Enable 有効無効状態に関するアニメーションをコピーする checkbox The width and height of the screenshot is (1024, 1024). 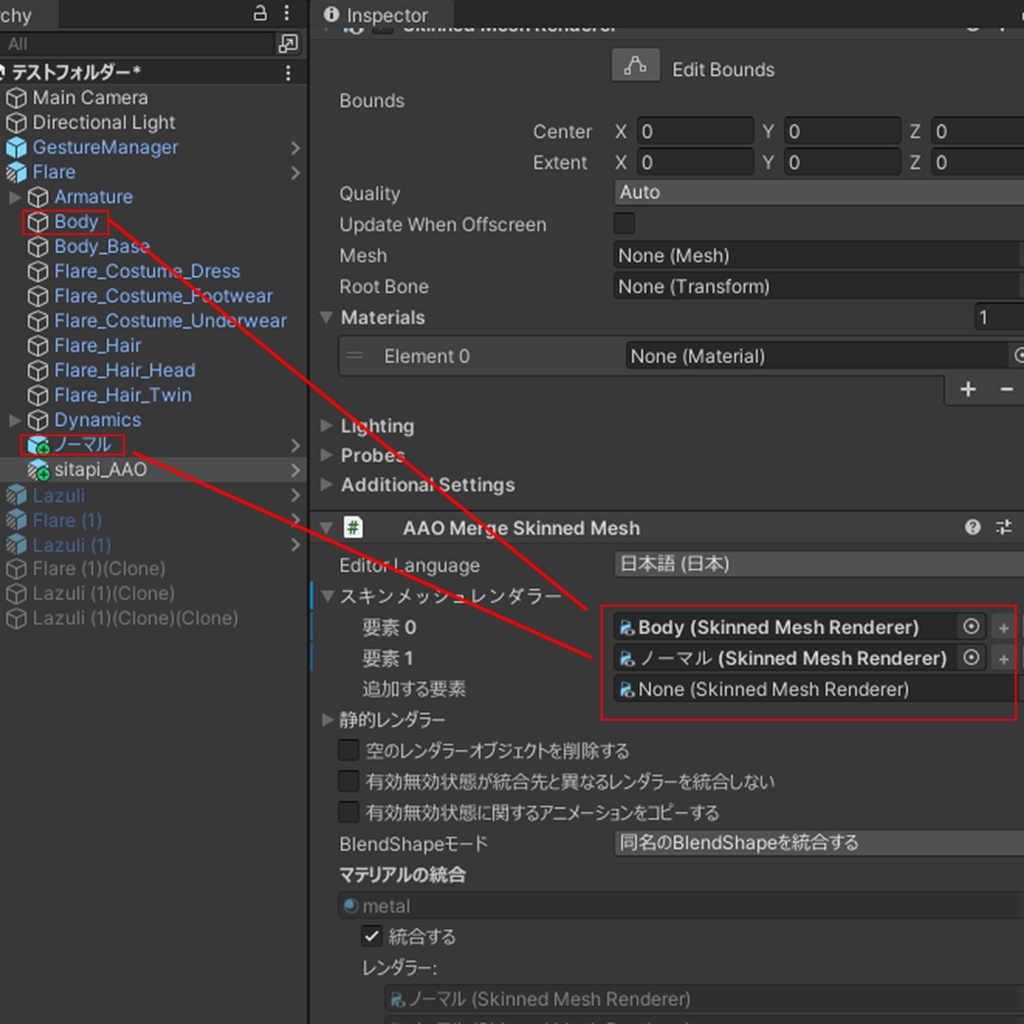tap(349, 812)
